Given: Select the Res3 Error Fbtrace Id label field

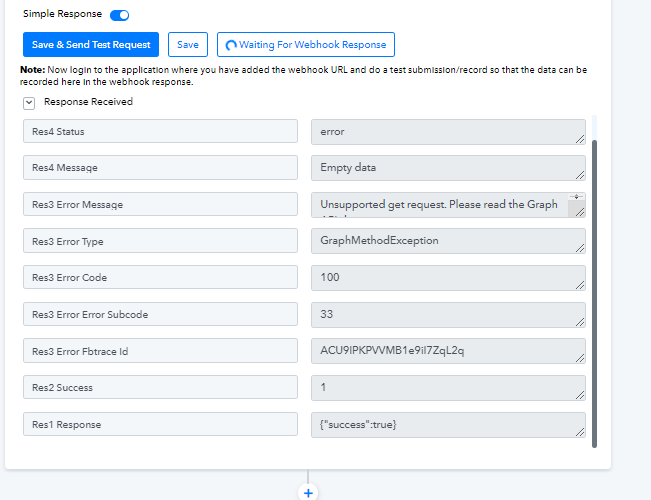Looking at the screenshot, I should click(160, 350).
